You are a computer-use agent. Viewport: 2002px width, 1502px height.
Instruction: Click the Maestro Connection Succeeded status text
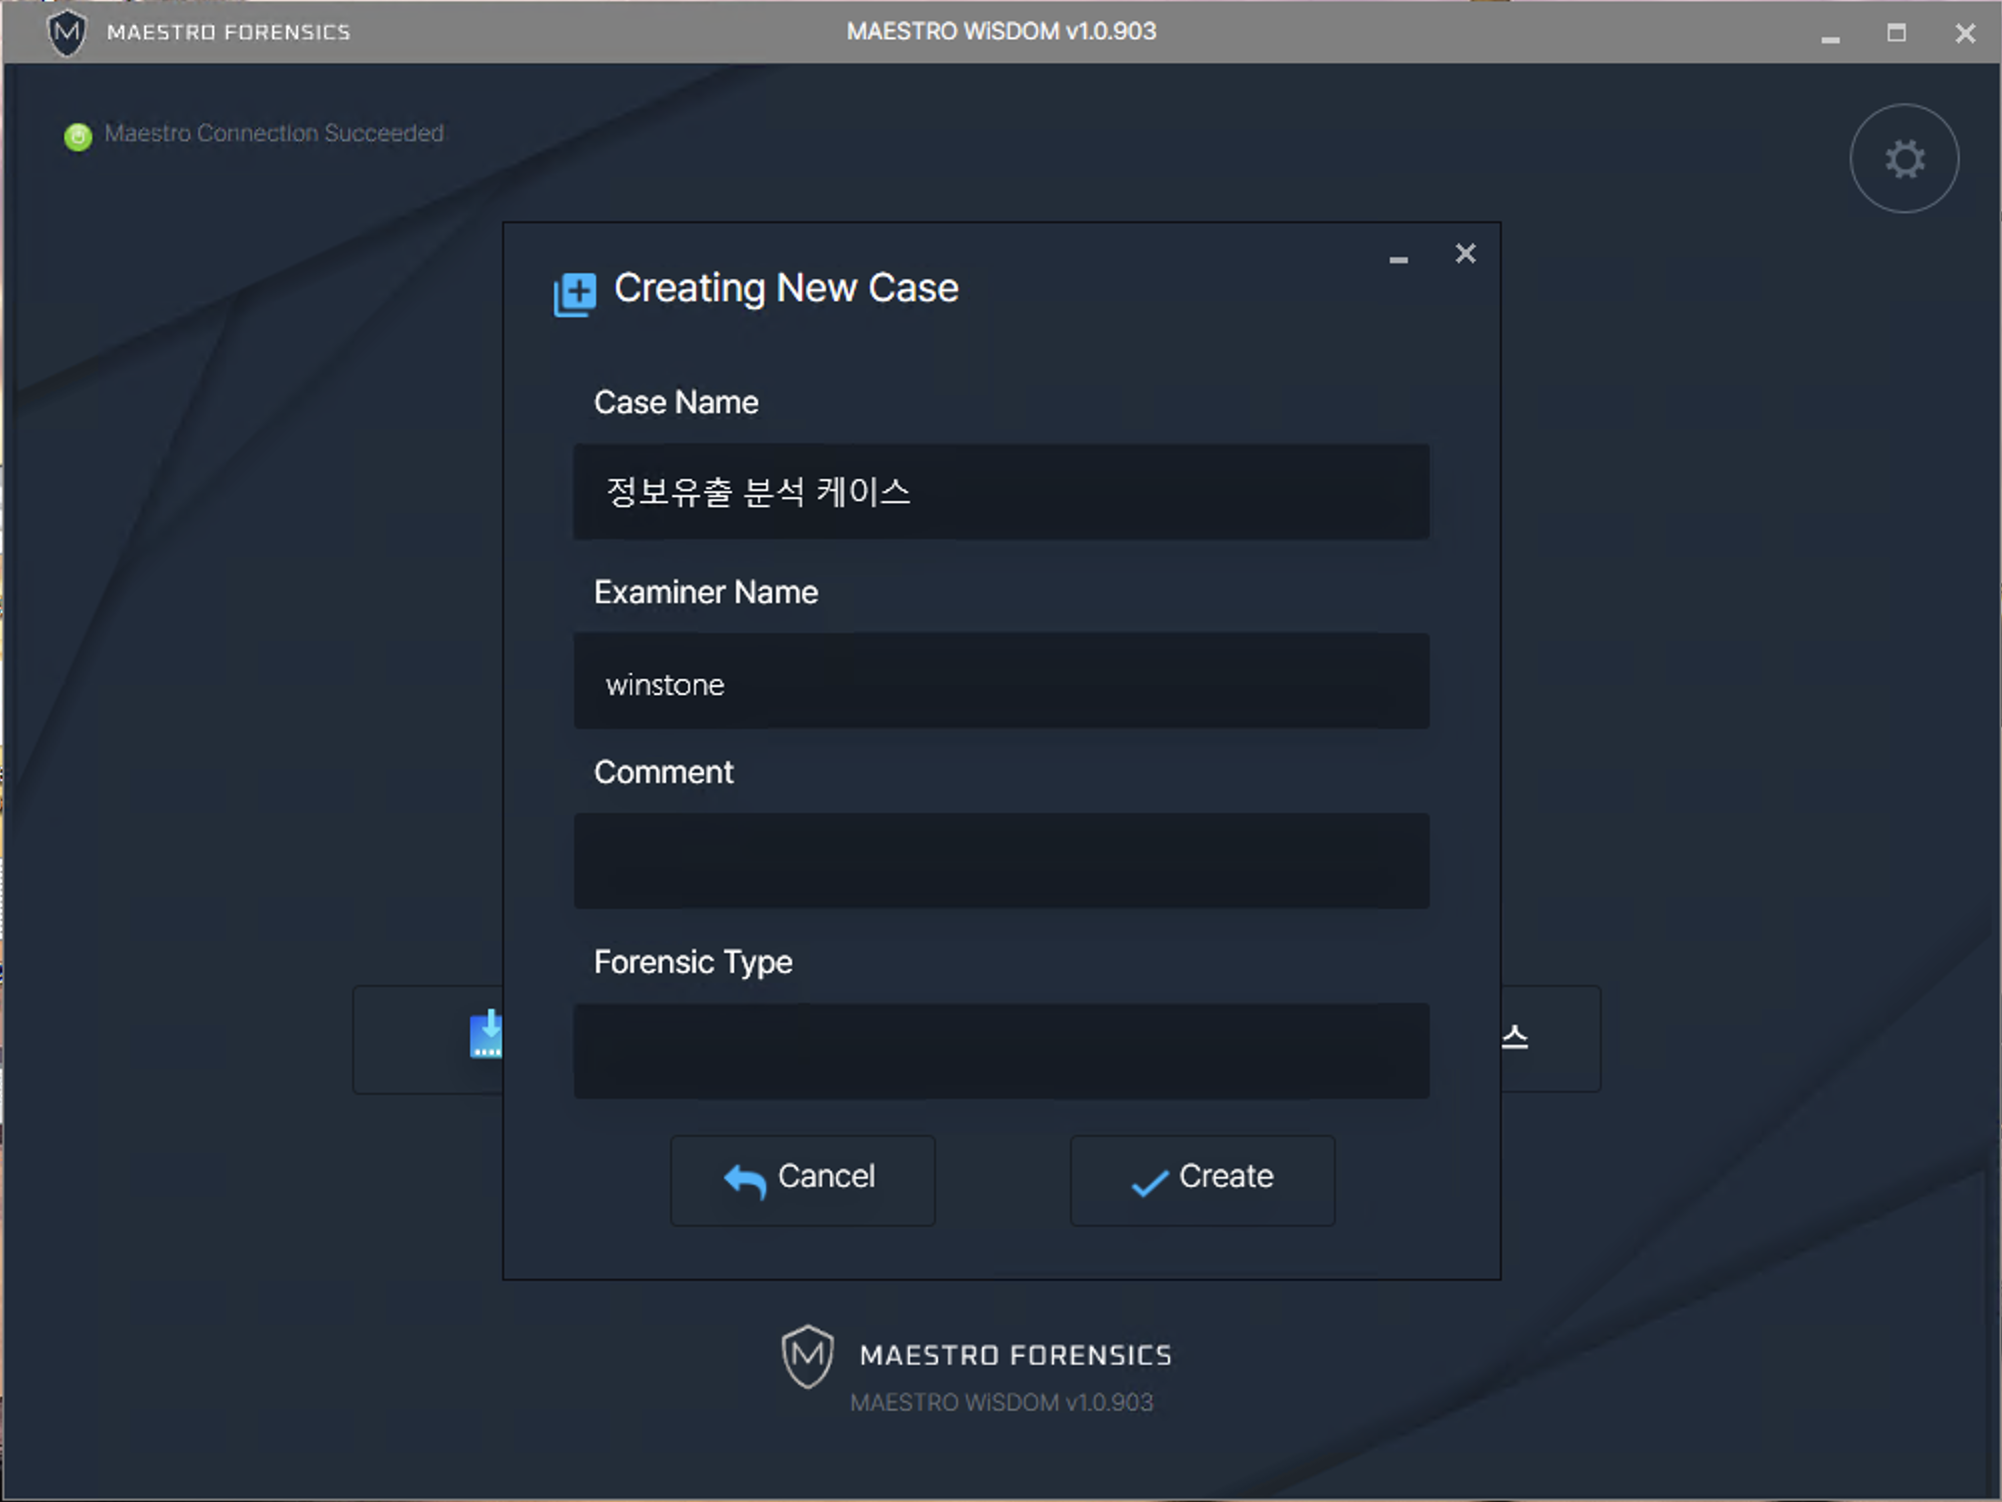274,134
